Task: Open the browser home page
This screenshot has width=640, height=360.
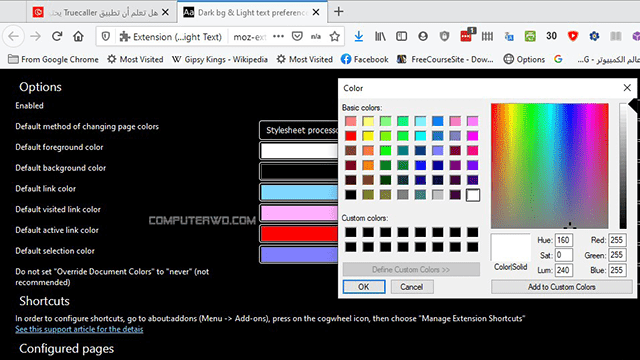Action: click(x=78, y=37)
